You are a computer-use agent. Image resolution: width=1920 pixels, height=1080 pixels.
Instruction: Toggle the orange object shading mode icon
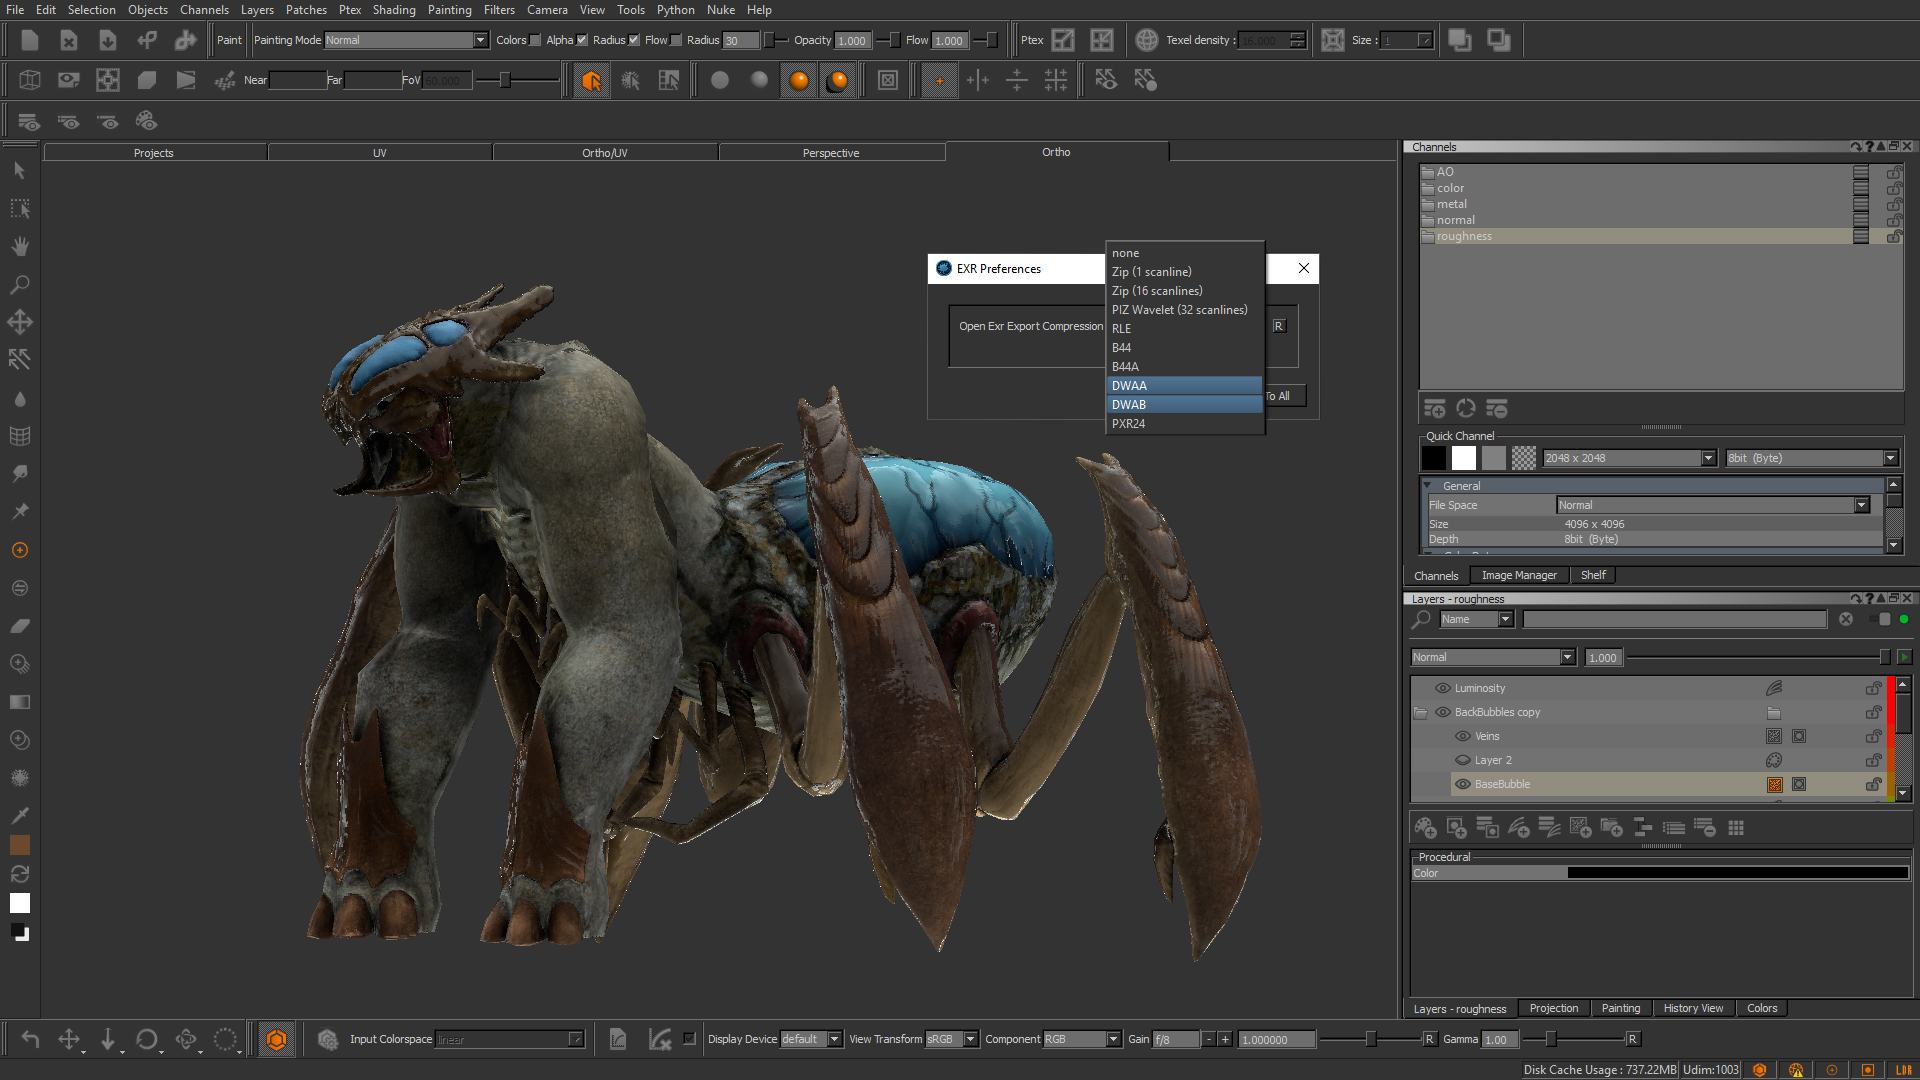point(591,80)
